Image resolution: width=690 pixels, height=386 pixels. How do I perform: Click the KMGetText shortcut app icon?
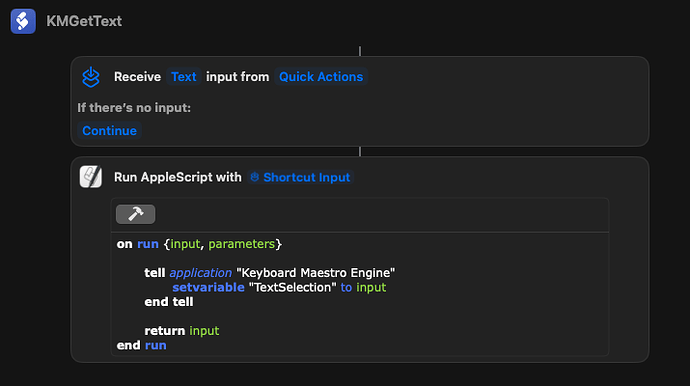coord(23,21)
